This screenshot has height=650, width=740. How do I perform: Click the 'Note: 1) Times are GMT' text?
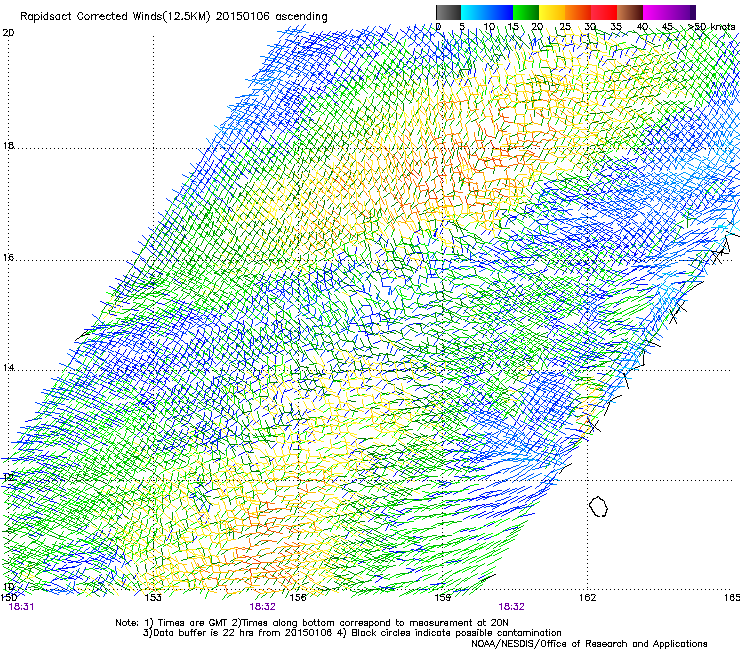pyautogui.click(x=171, y=623)
